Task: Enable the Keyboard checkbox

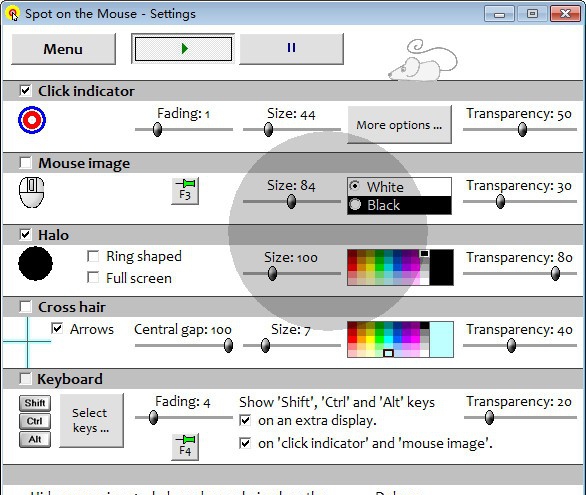Action: click(25, 379)
